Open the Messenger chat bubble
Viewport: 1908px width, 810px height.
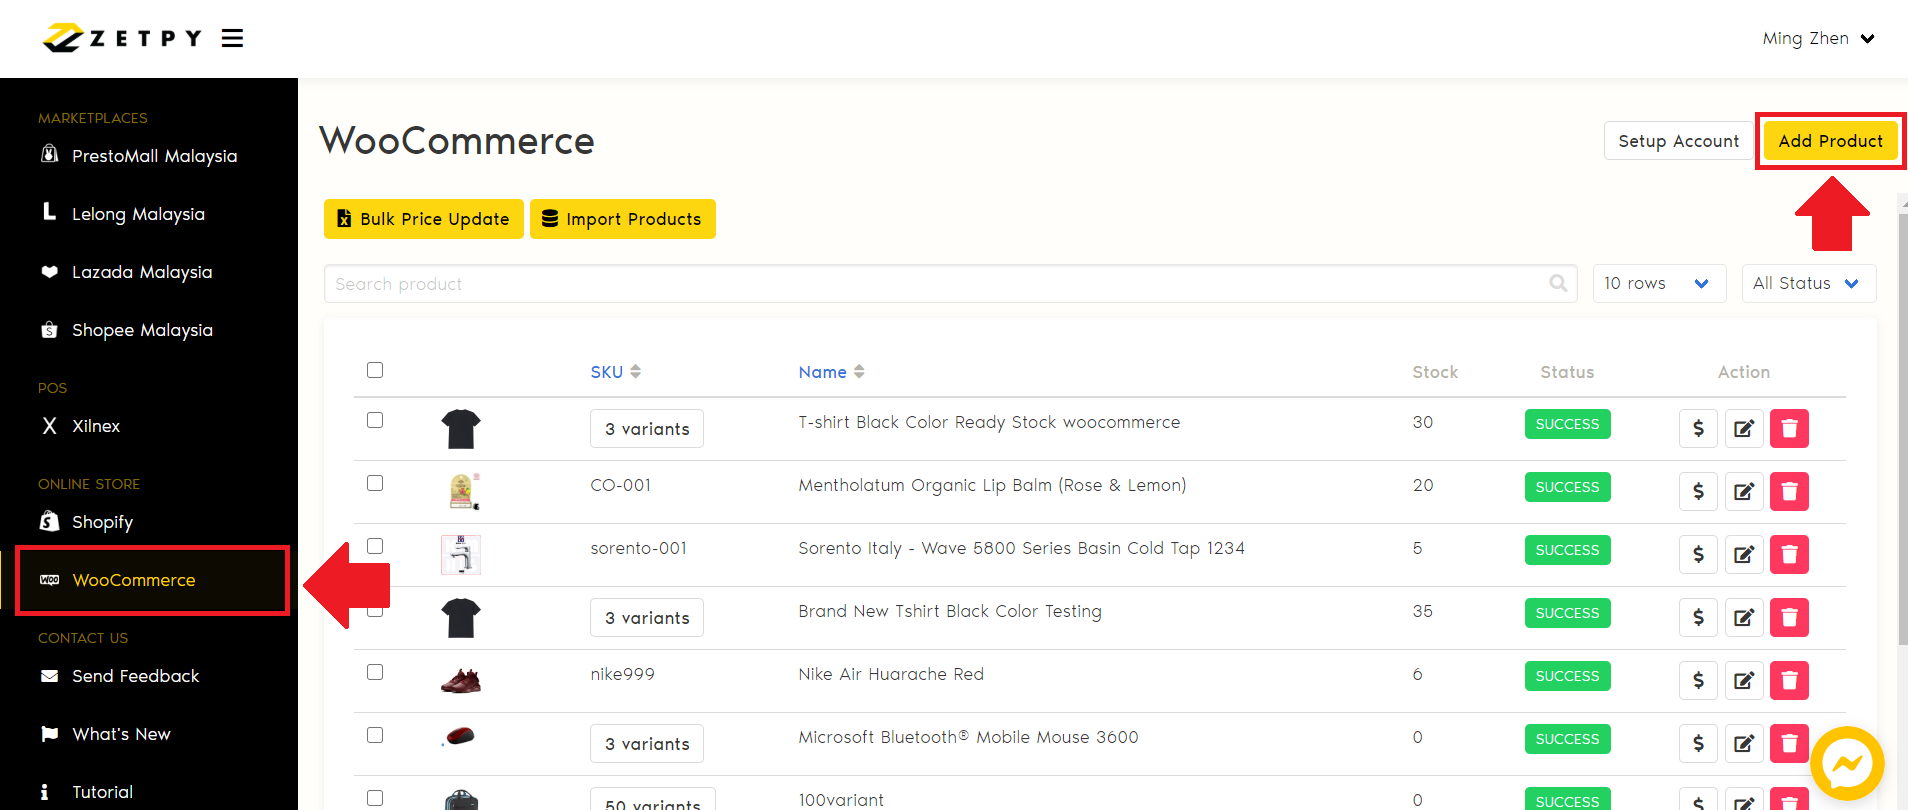1846,765
